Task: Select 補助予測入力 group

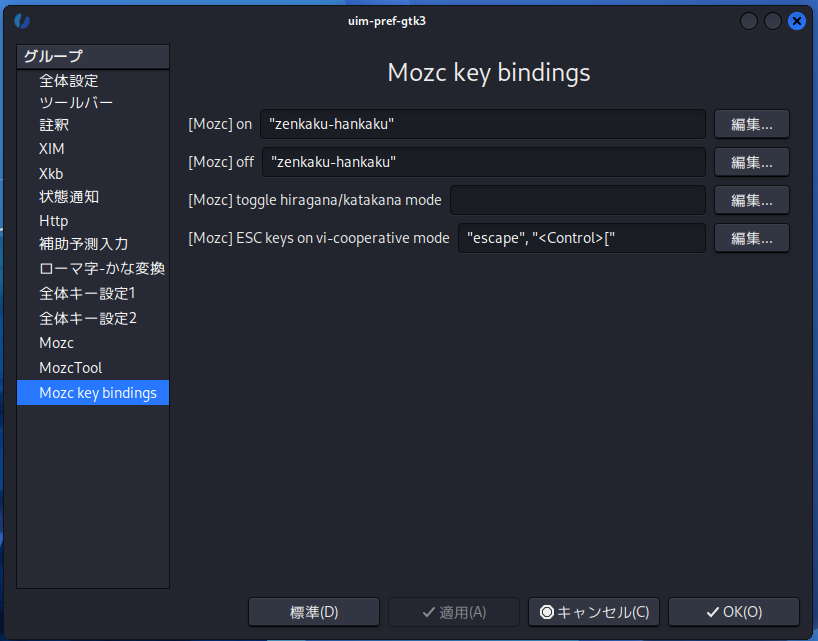Action: click(93, 244)
